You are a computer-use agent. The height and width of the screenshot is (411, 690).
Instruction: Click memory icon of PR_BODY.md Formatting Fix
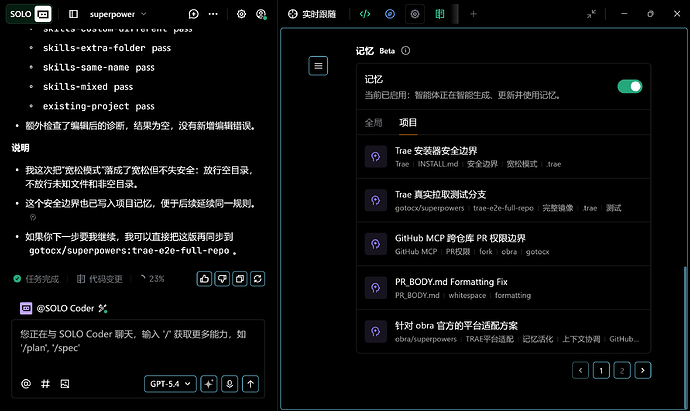point(376,288)
